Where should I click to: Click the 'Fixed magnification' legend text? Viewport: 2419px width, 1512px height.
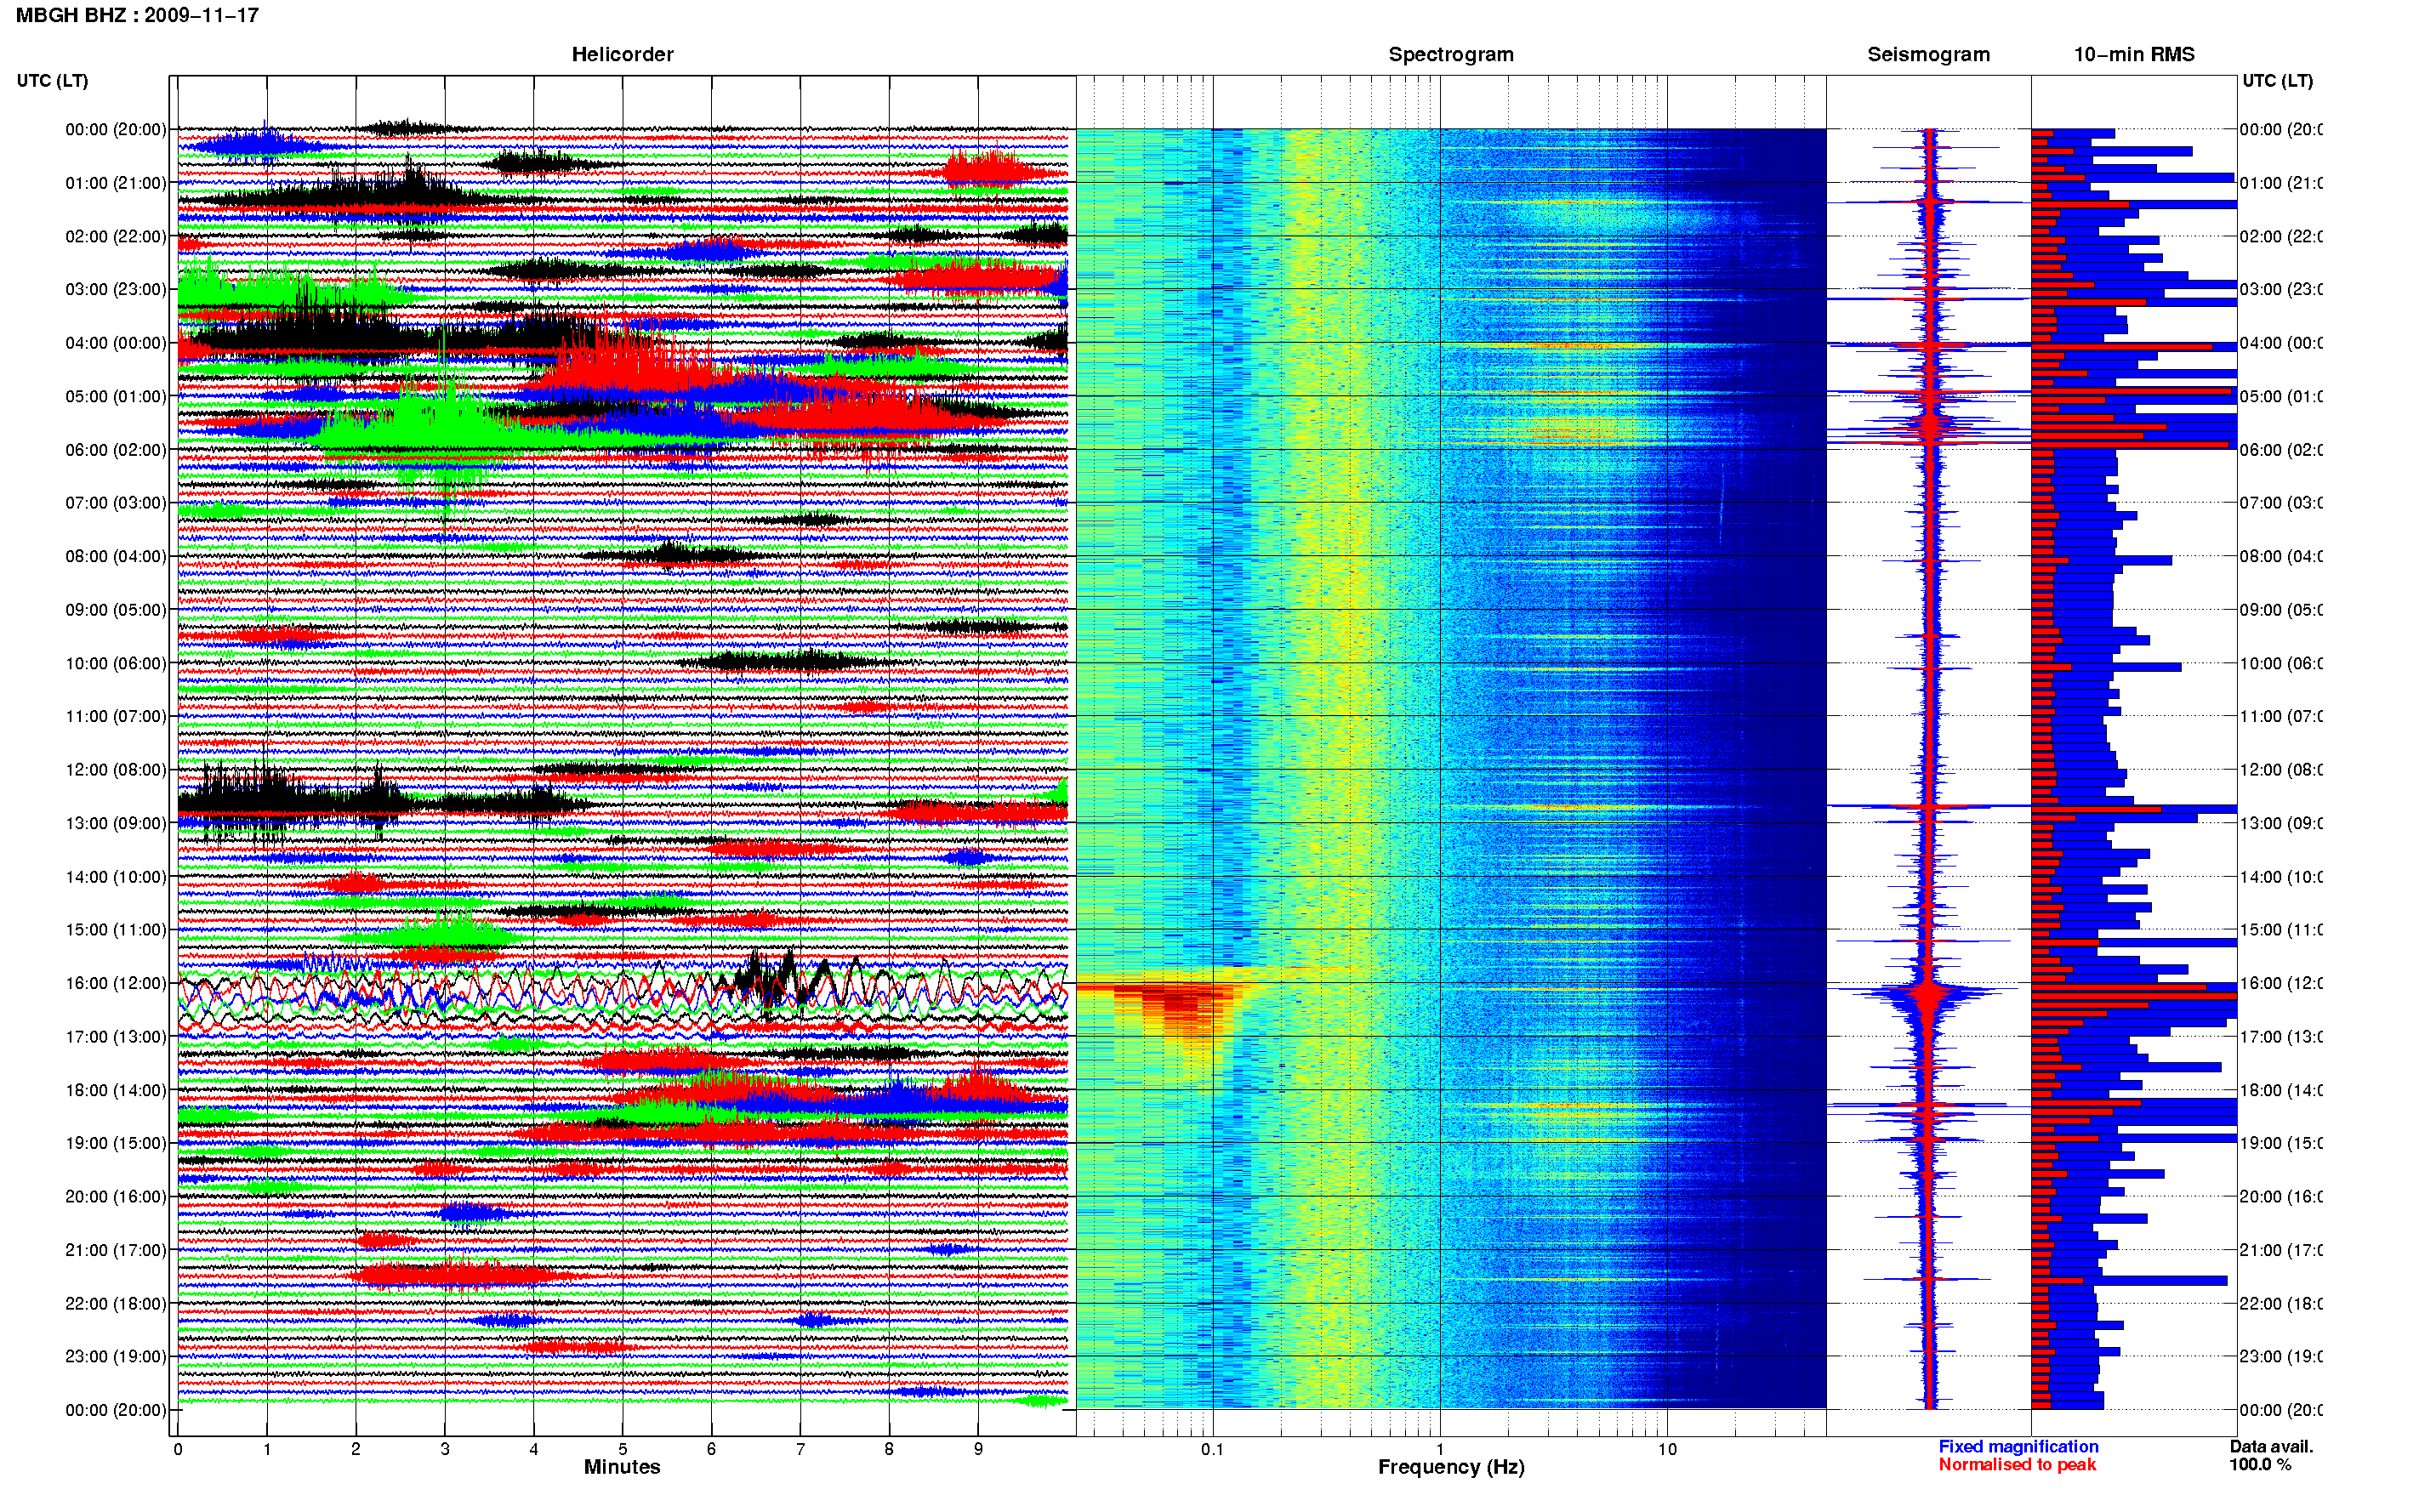tap(2018, 1446)
